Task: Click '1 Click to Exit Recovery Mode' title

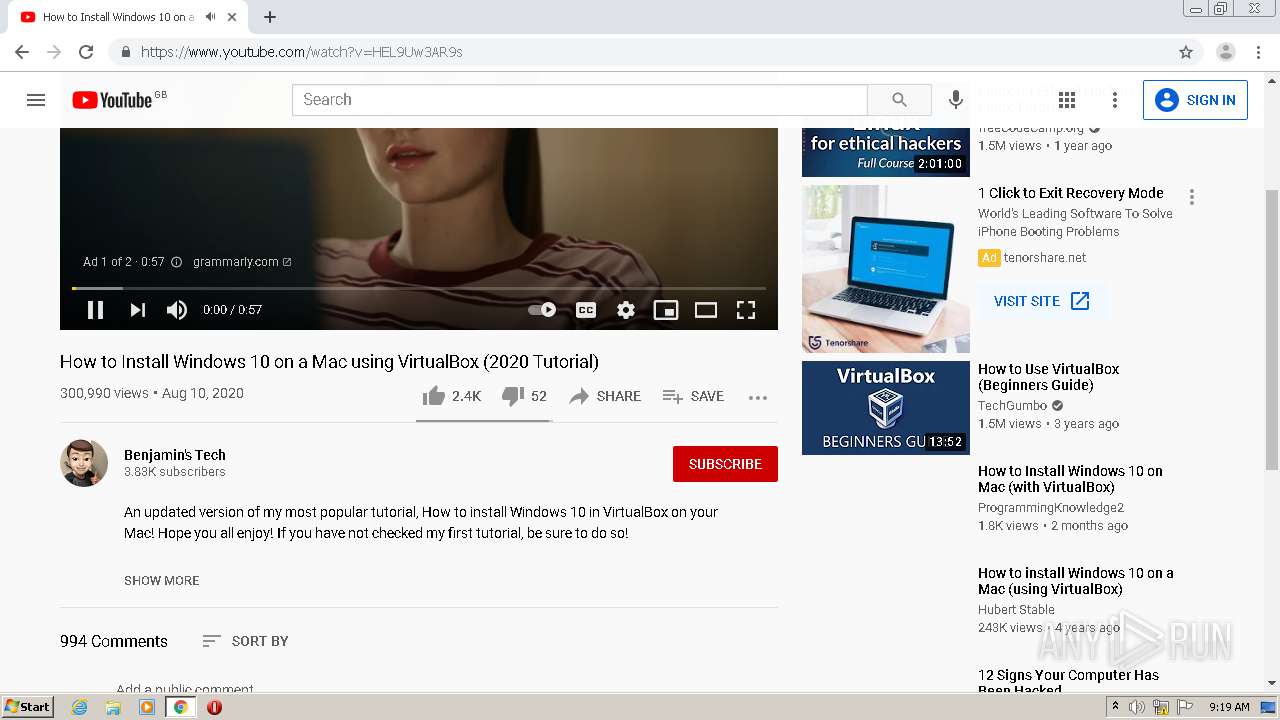Action: (x=1071, y=193)
